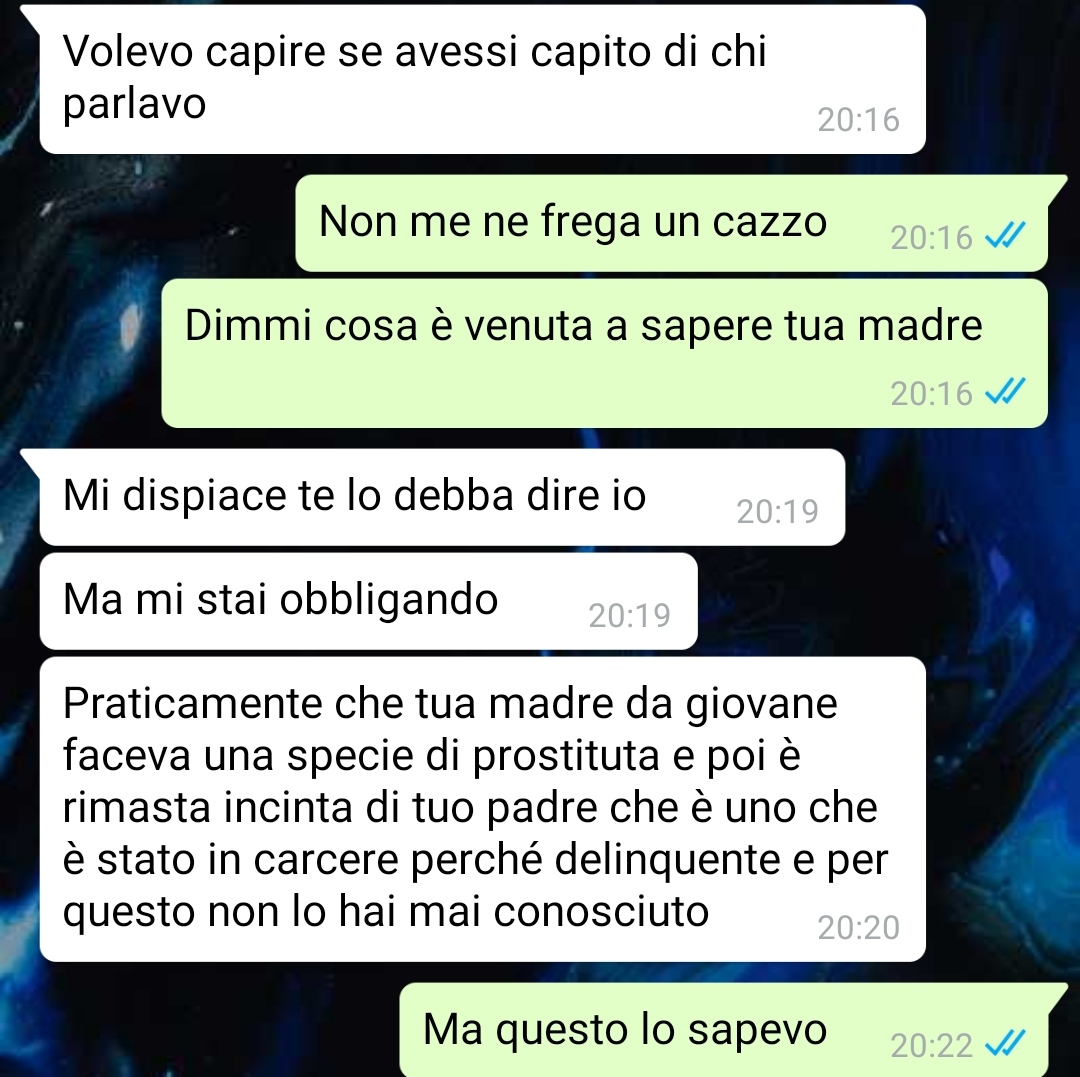This screenshot has height=1077, width=1080.
Task: Tap the word 'prostituta' in the long message
Action: click(x=565, y=756)
